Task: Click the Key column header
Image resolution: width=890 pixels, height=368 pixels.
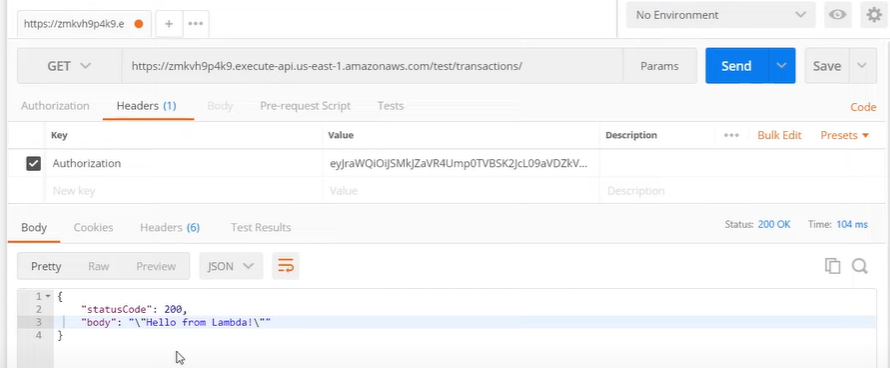Action: pos(59,135)
